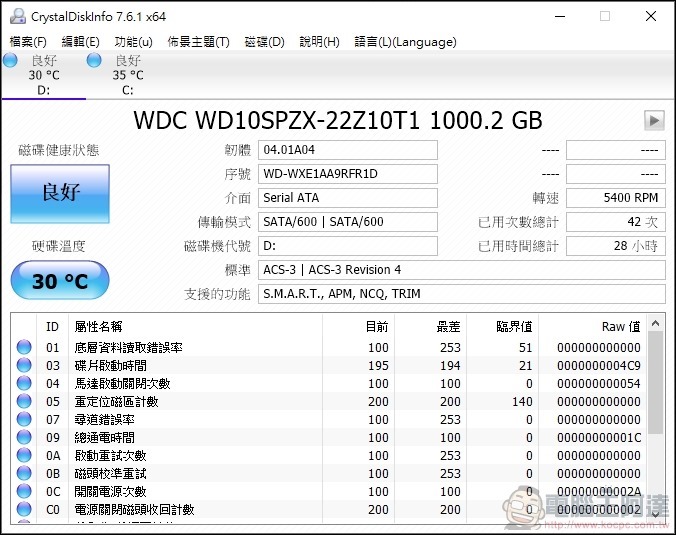Open the 佈景主題(T) menu
676x535 pixels.
pyautogui.click(x=198, y=42)
